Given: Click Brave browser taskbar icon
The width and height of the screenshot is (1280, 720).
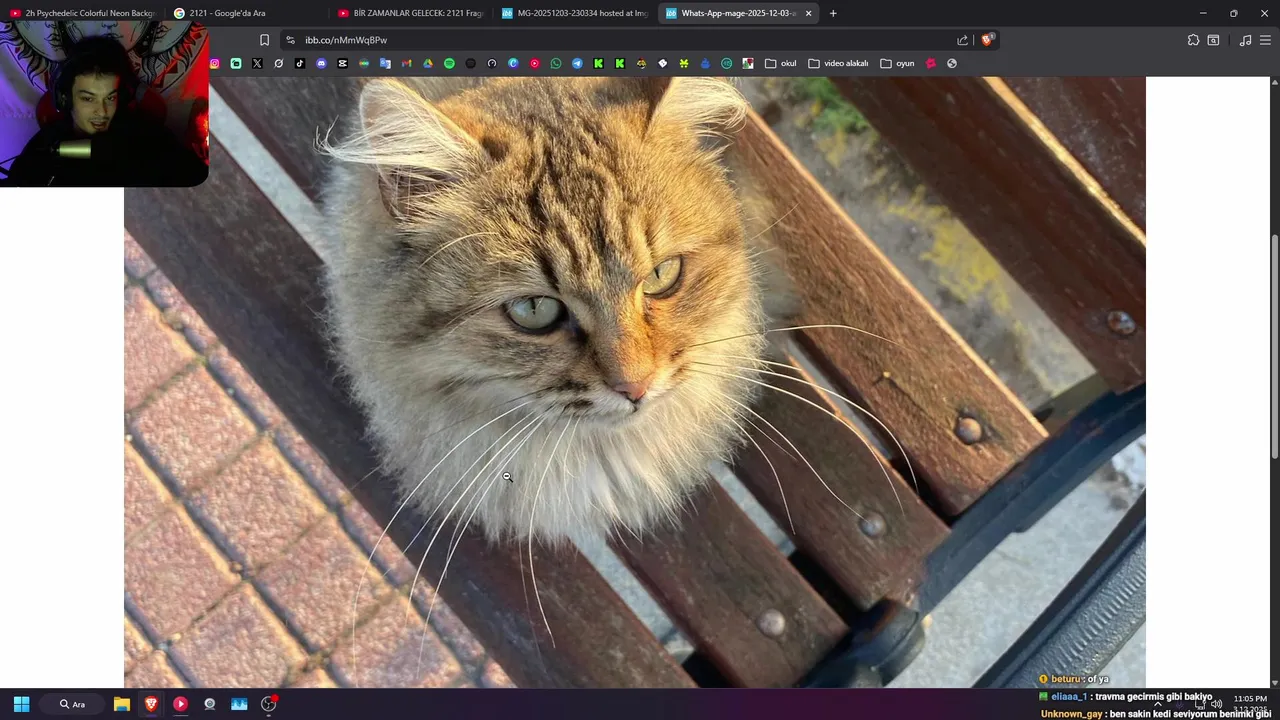Looking at the screenshot, I should click(151, 704).
